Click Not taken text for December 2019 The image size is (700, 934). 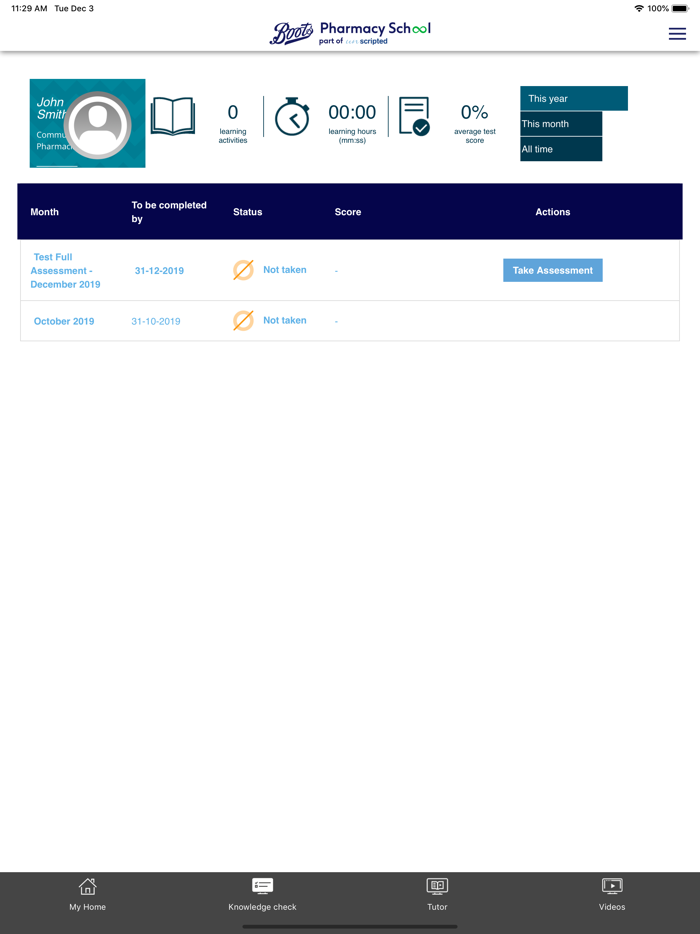pyautogui.click(x=285, y=270)
